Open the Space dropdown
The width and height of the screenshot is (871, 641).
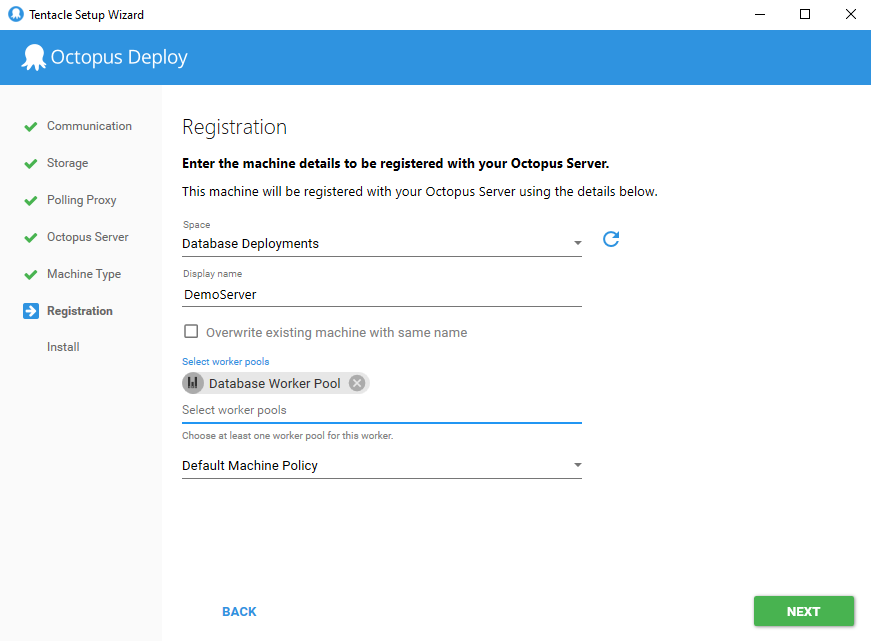[x=577, y=243]
